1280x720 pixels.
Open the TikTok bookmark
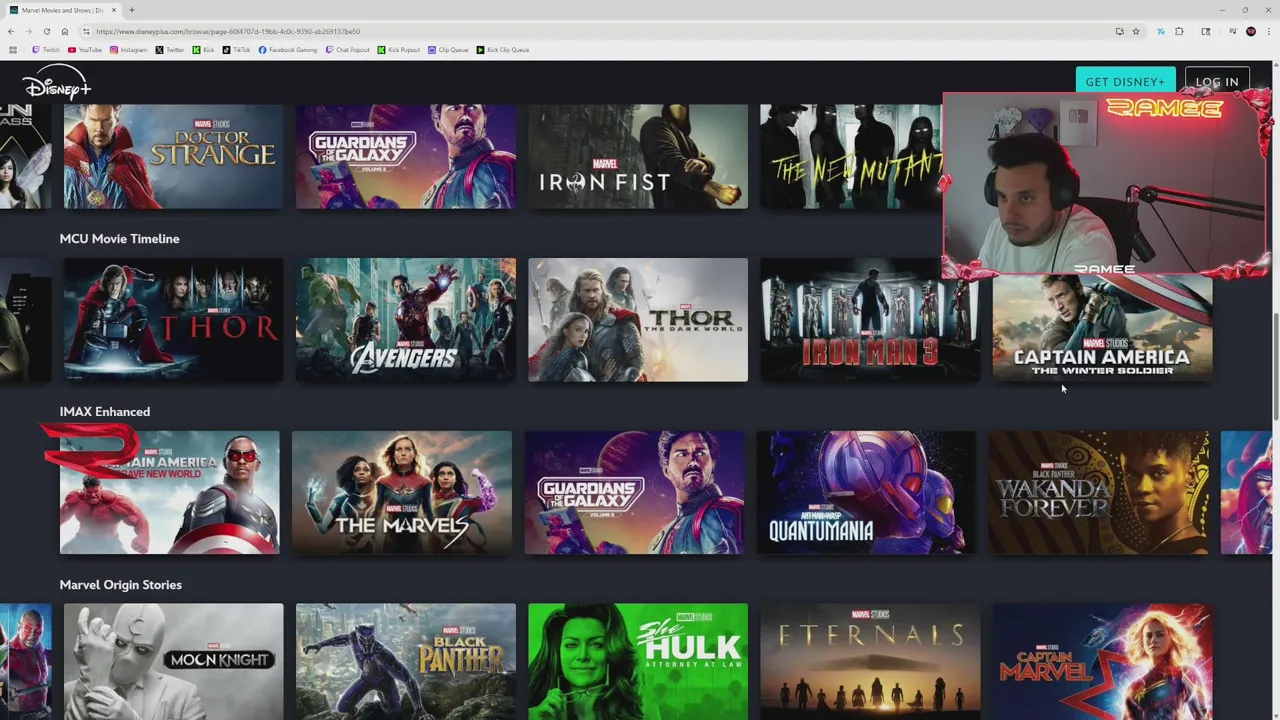(x=236, y=50)
